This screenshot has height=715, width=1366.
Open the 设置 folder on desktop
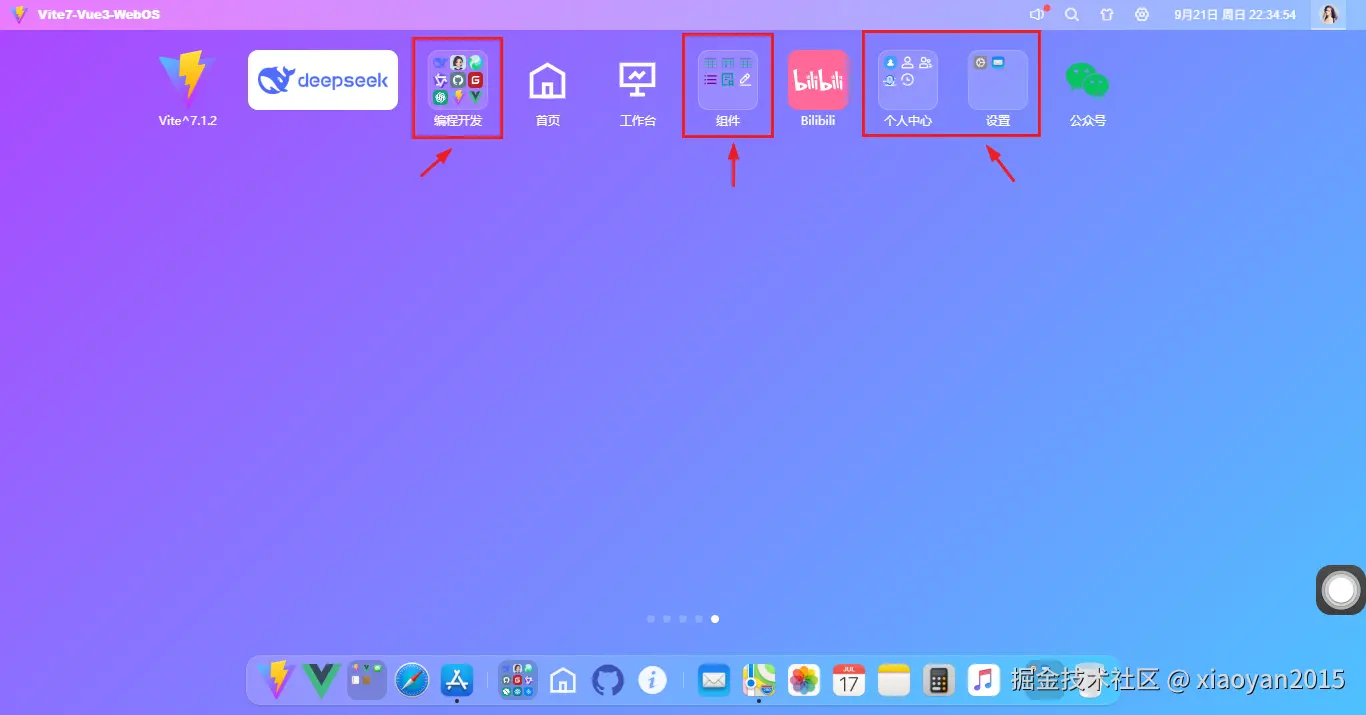pos(998,80)
